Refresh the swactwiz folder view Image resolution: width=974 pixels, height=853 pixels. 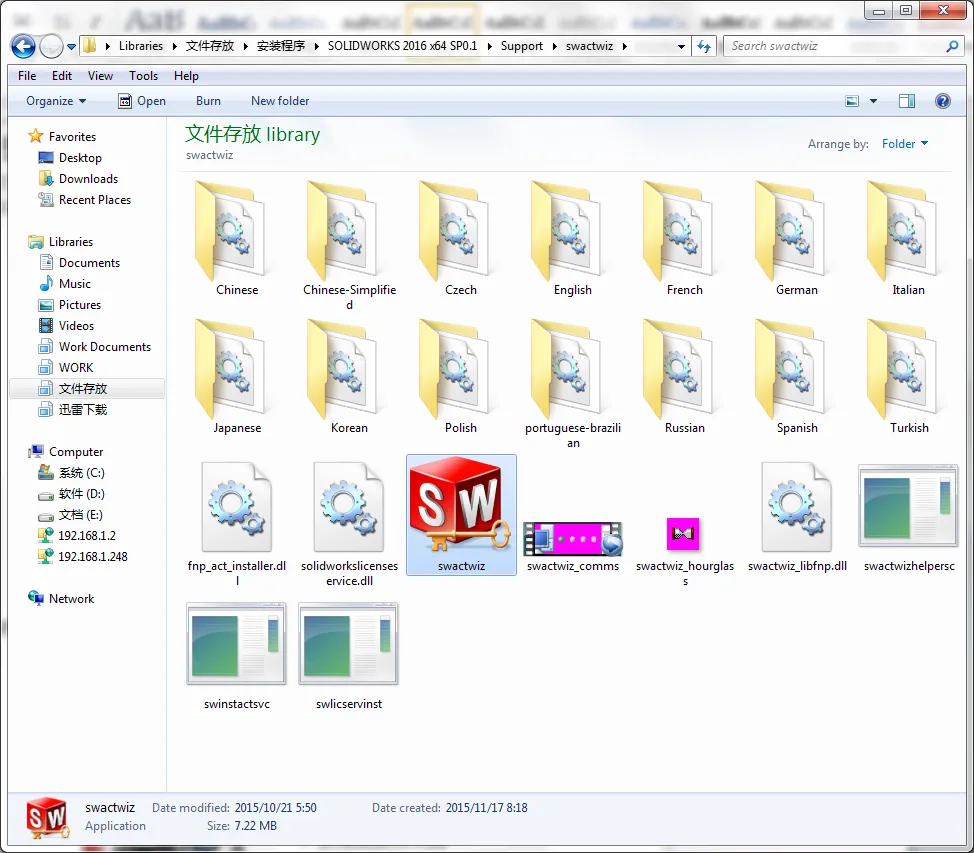click(x=704, y=46)
